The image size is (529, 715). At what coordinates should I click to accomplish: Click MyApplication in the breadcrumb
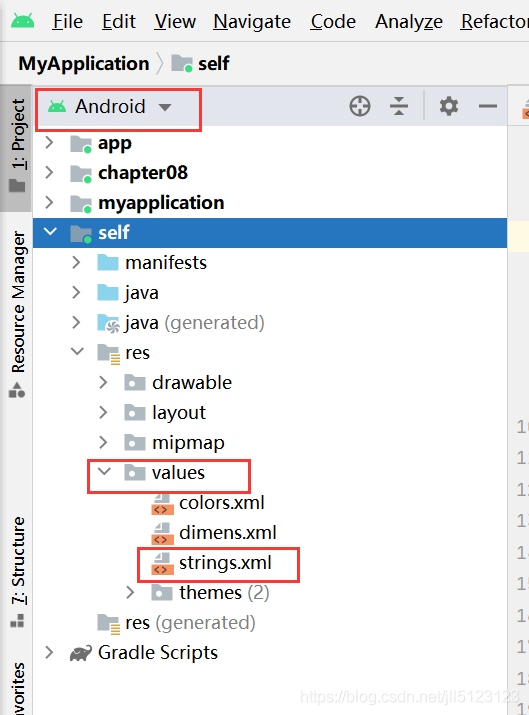[83, 63]
